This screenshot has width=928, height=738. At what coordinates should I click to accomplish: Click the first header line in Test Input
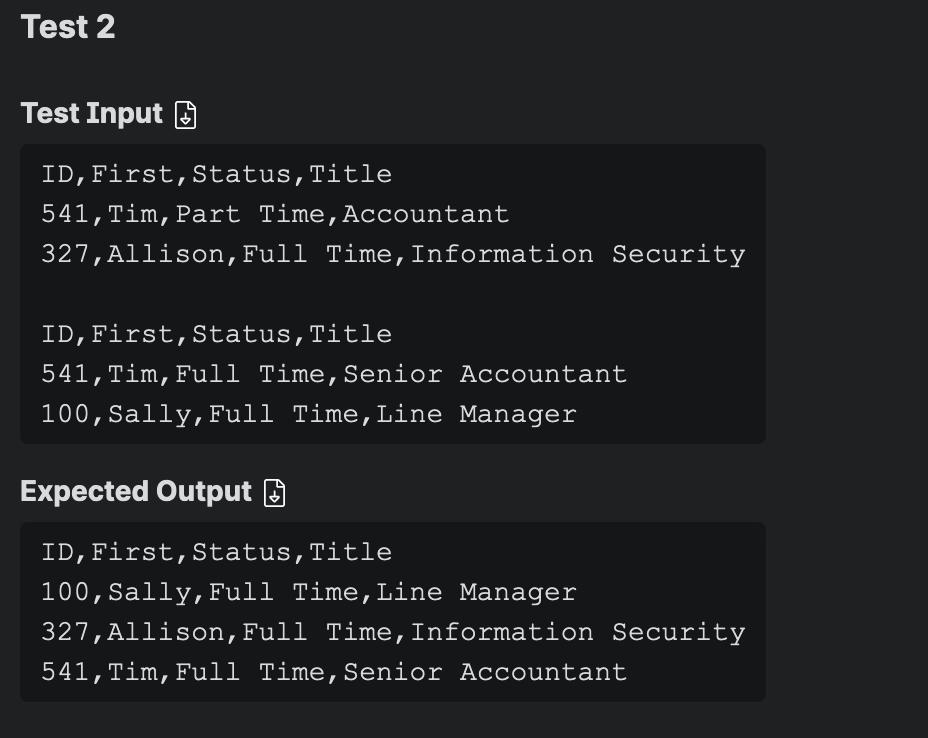click(217, 175)
